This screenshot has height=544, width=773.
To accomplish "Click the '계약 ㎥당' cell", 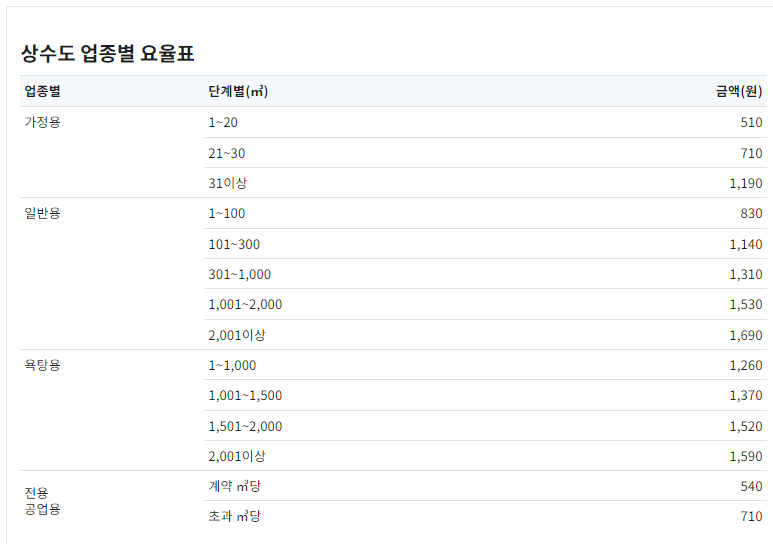I will [x=235, y=486].
